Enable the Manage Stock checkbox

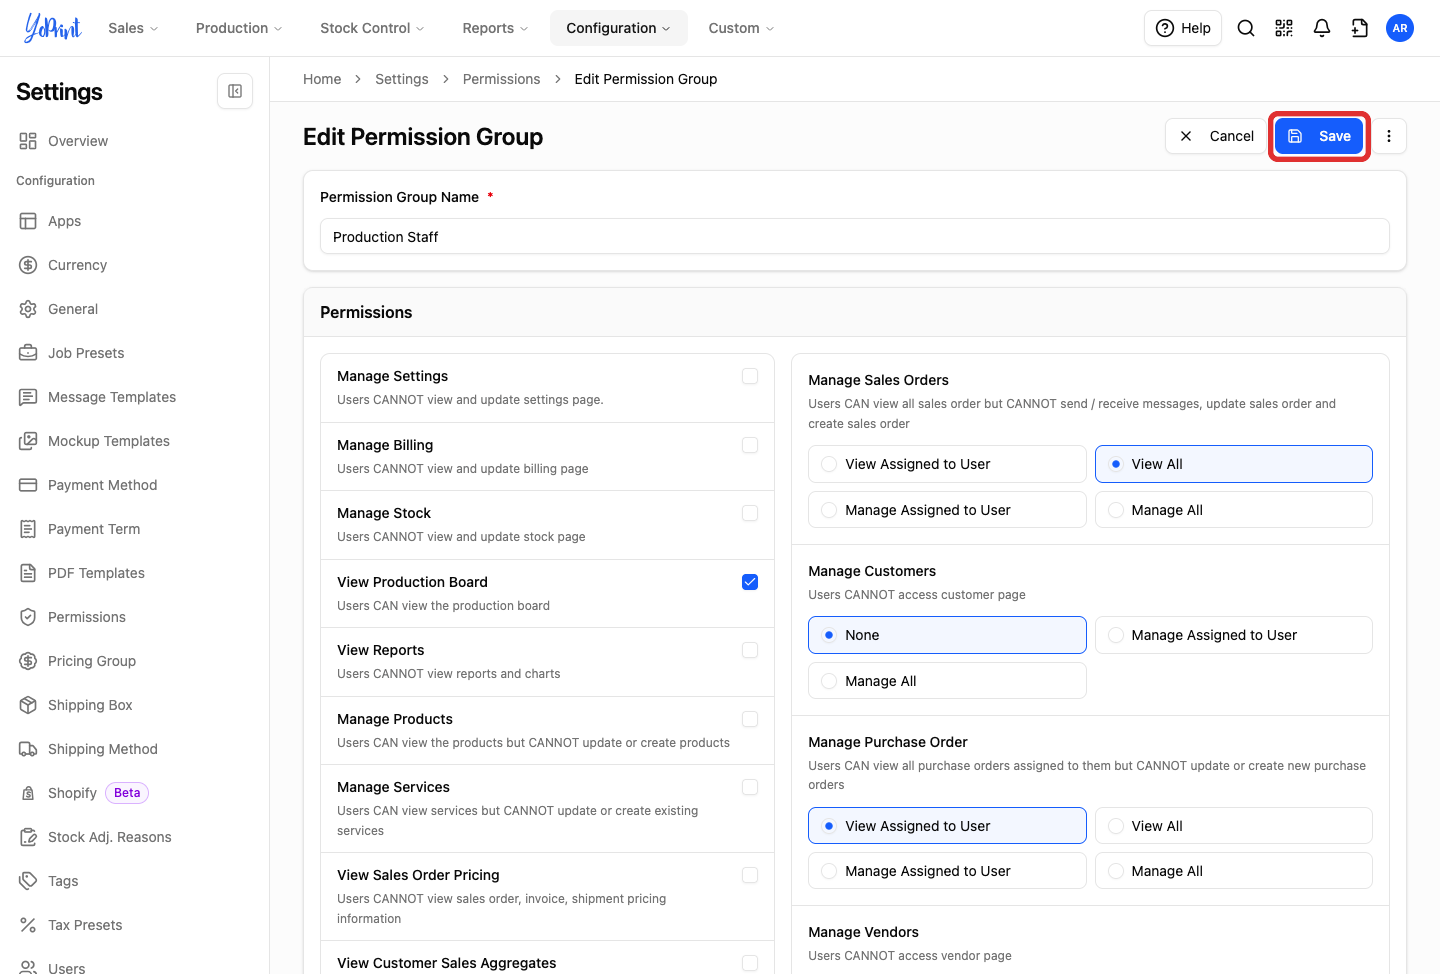click(x=750, y=513)
